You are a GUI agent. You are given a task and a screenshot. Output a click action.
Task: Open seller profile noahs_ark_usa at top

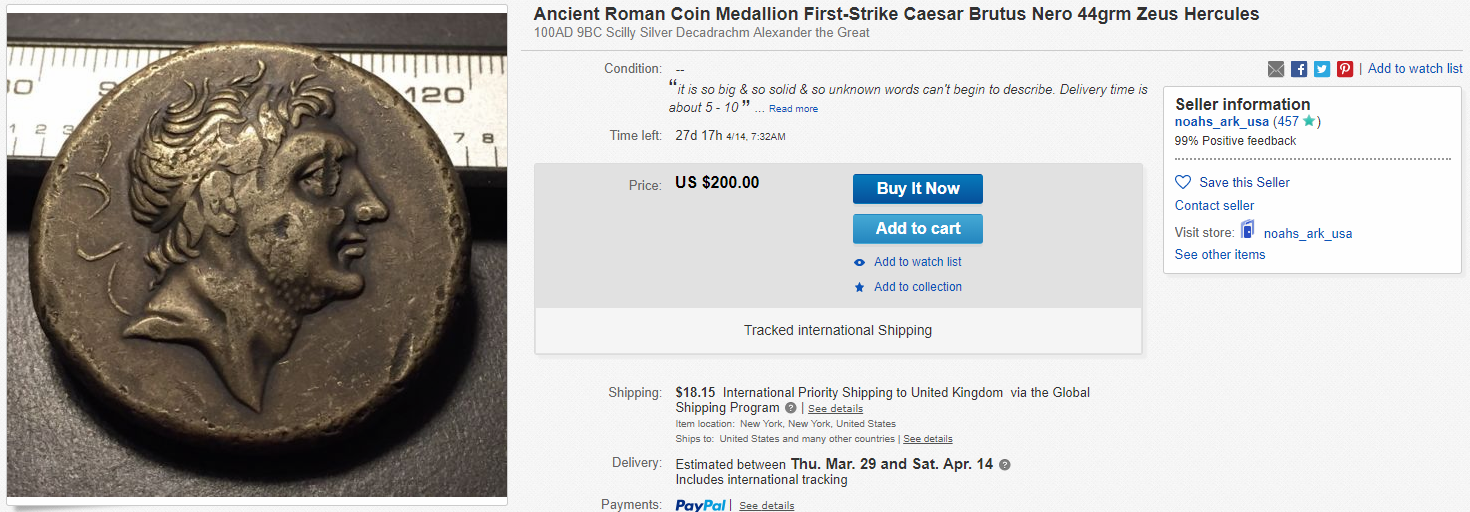(1221, 122)
